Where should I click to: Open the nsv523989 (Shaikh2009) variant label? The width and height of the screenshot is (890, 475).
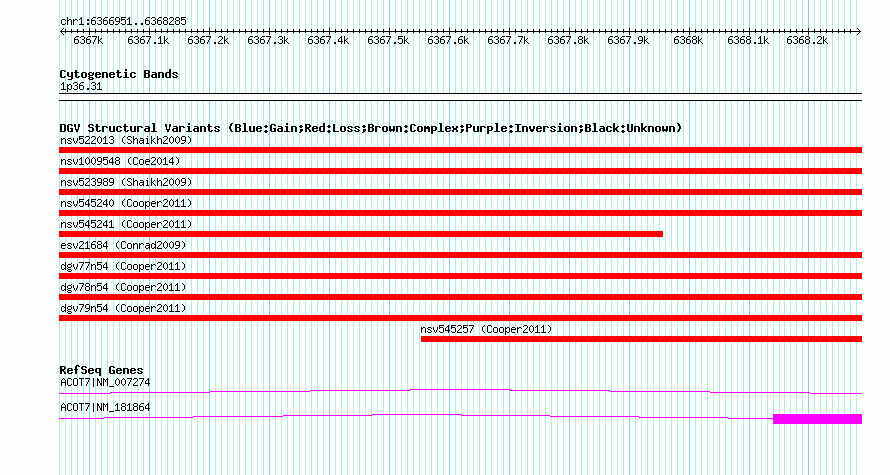coord(126,182)
